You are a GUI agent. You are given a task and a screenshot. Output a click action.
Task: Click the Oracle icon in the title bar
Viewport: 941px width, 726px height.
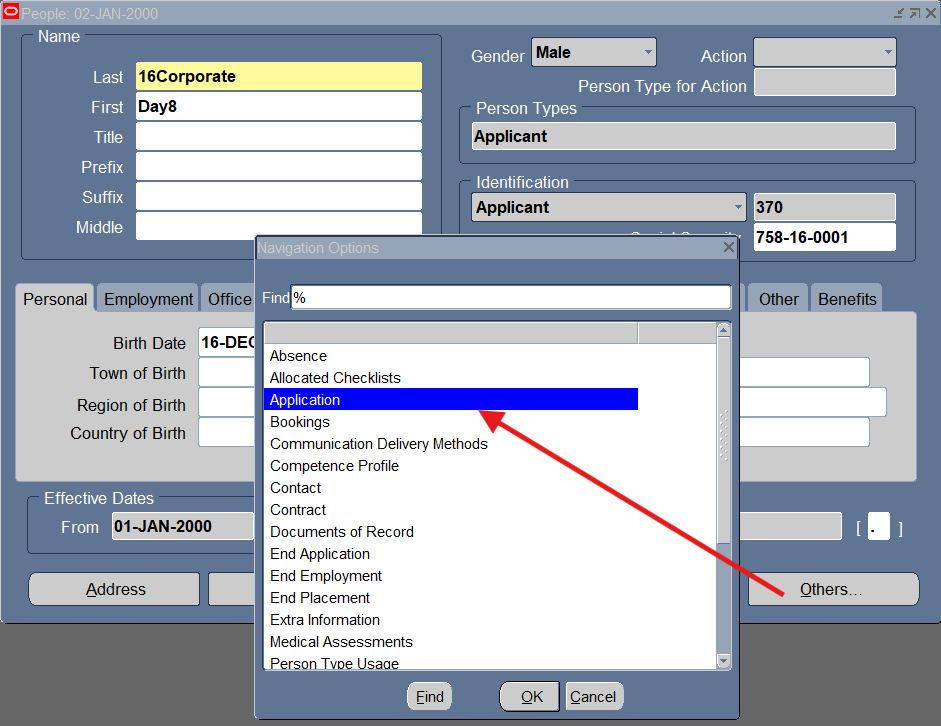(x=11, y=13)
